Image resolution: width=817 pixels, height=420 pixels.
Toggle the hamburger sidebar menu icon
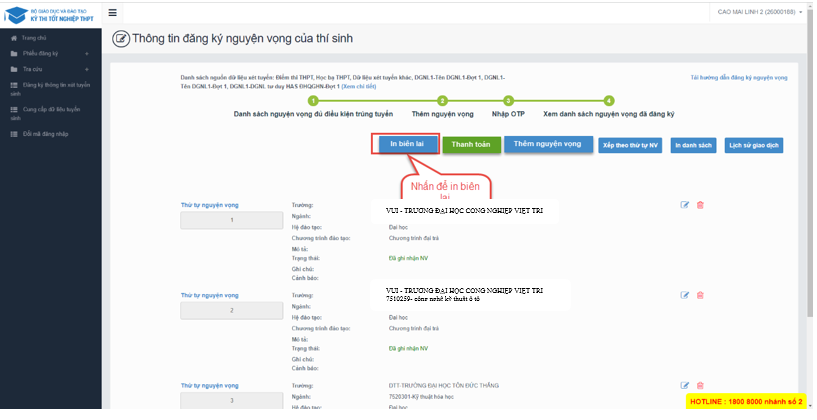[x=112, y=12]
